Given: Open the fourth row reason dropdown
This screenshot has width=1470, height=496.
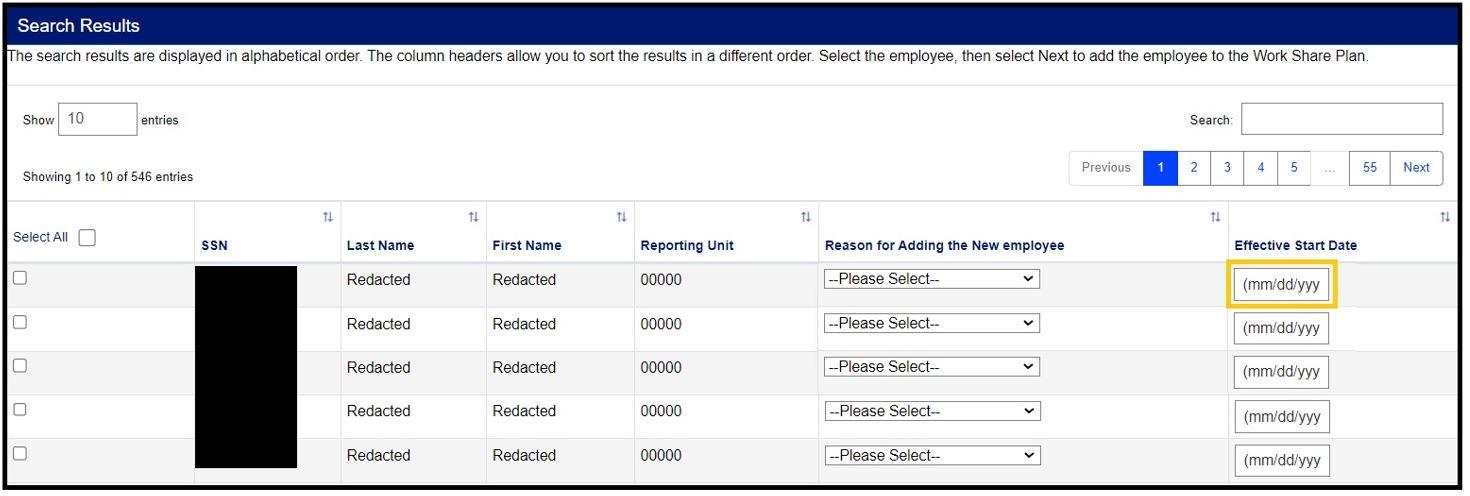Looking at the screenshot, I should pos(932,411).
